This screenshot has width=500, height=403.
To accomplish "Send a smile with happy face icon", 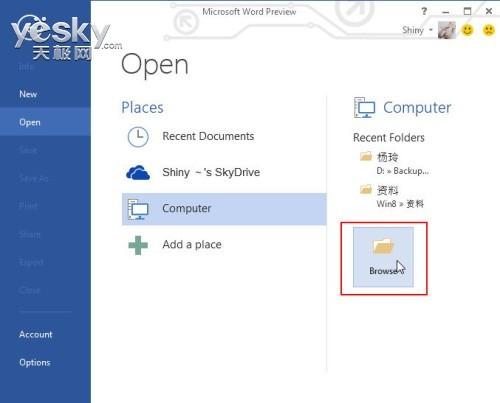I will (467, 30).
